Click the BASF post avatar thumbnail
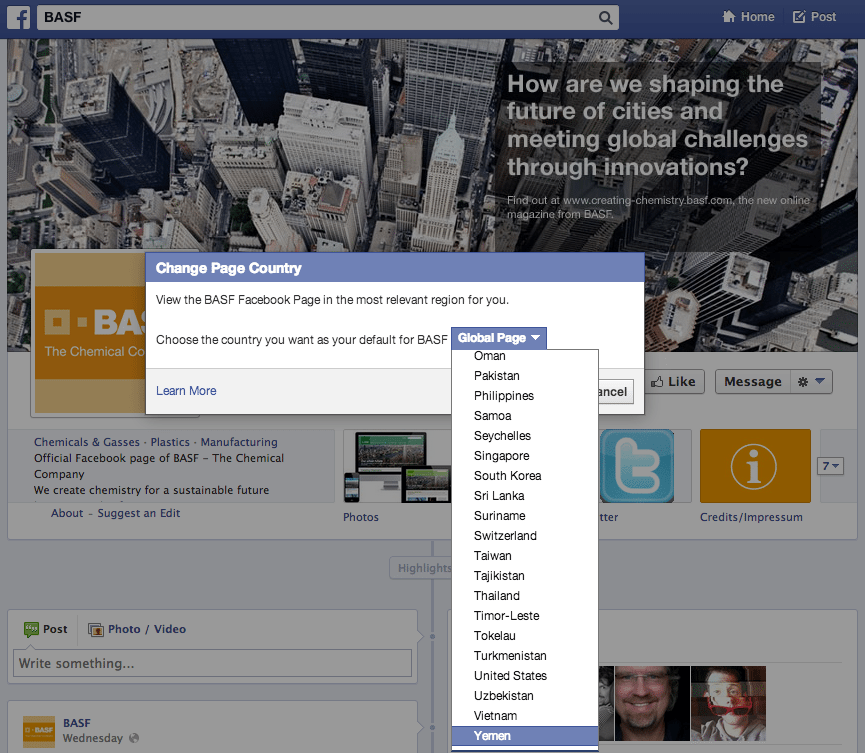The height and width of the screenshot is (753, 865). 39,731
